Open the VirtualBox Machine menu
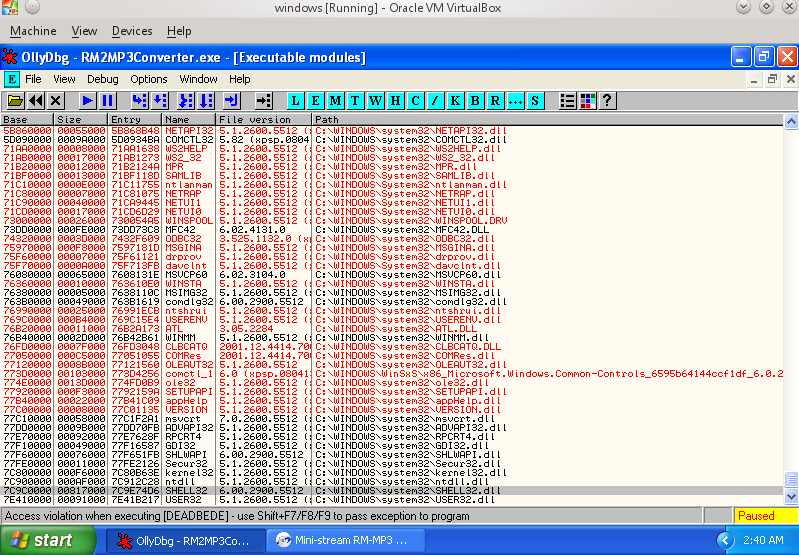Viewport: 799px width, 555px height. pyautogui.click(x=33, y=31)
